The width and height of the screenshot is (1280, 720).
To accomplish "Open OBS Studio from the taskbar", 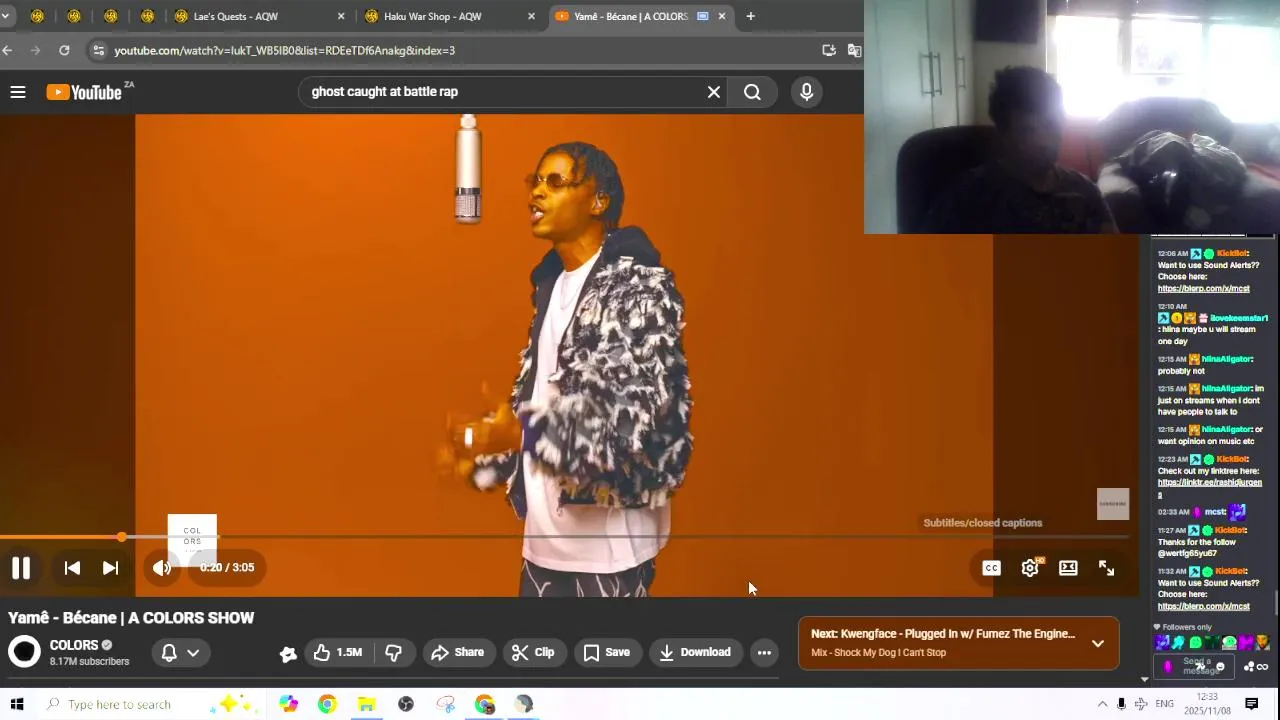I will click(x=405, y=704).
